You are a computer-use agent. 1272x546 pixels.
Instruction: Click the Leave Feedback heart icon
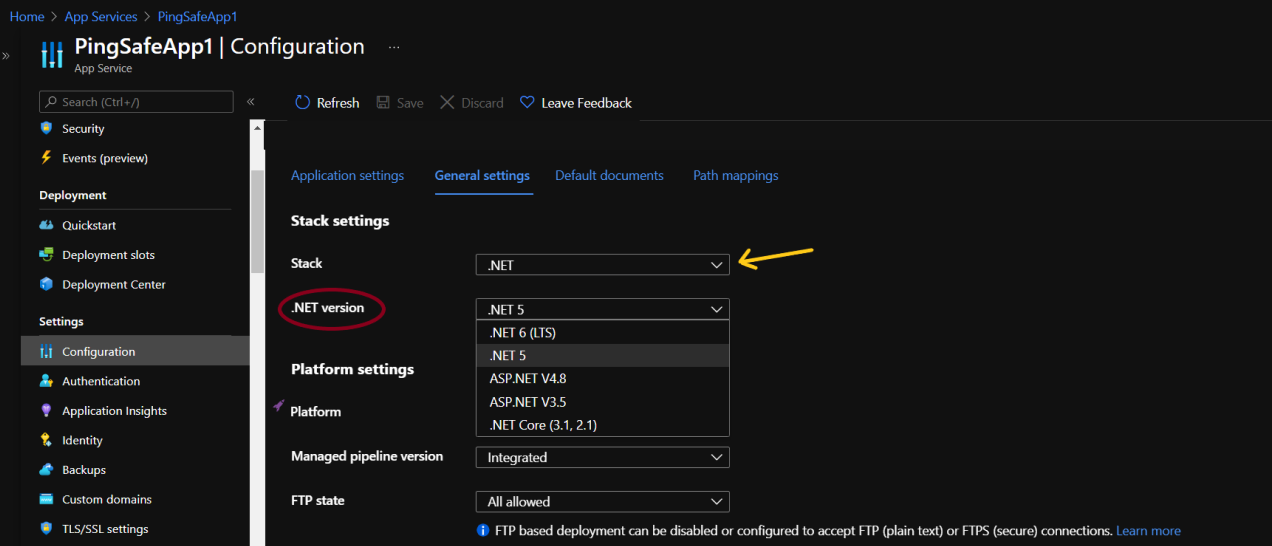(527, 103)
